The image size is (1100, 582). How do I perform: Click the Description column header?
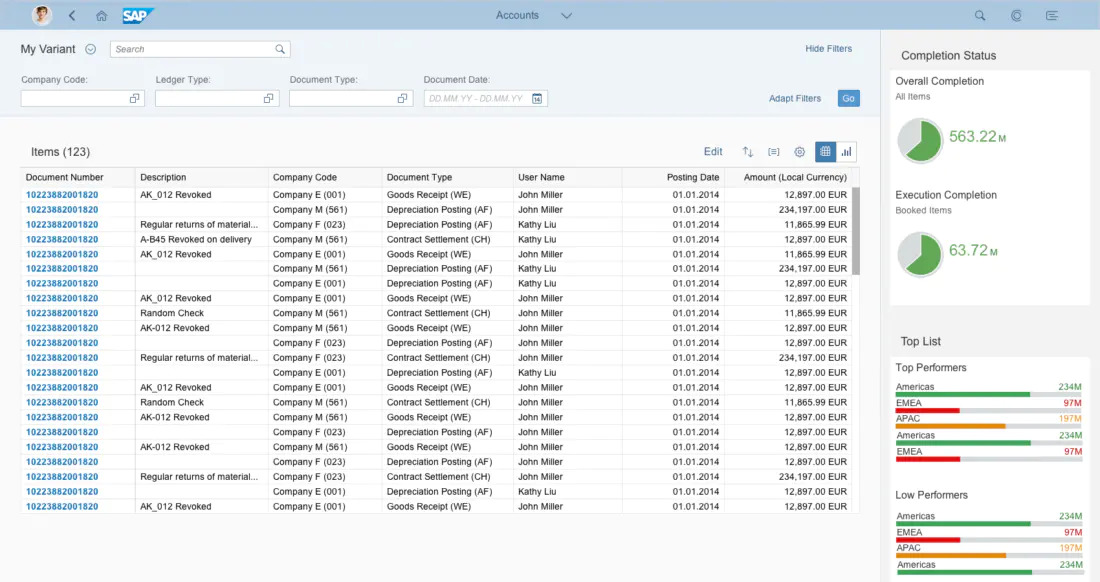pos(163,177)
